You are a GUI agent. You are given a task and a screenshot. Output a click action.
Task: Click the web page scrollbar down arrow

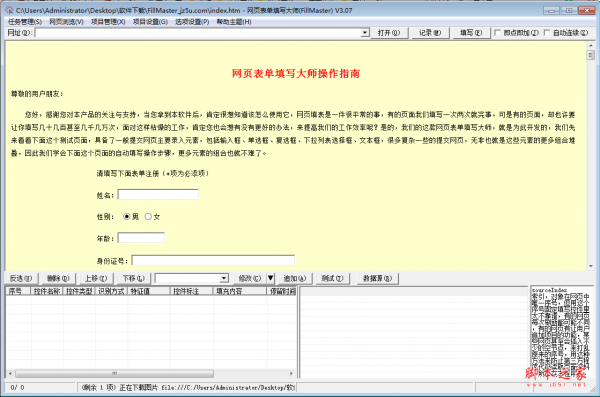591,266
